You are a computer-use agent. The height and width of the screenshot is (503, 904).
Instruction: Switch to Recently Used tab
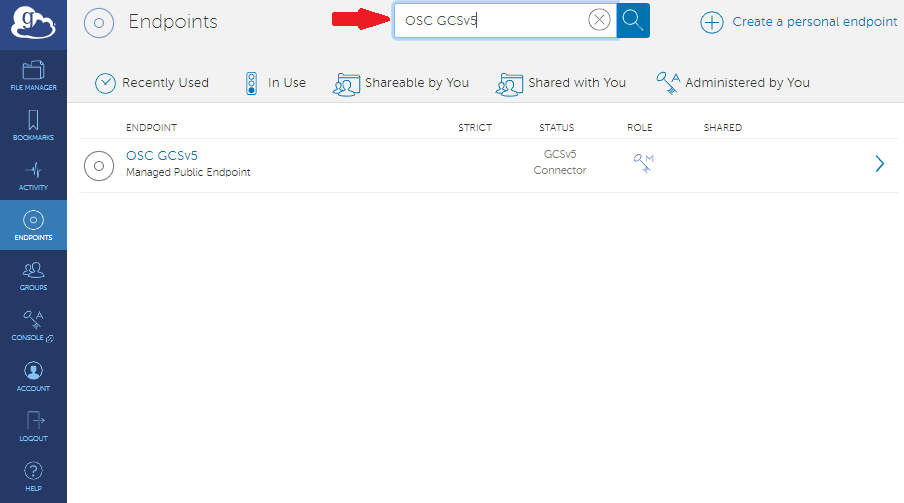pos(152,83)
